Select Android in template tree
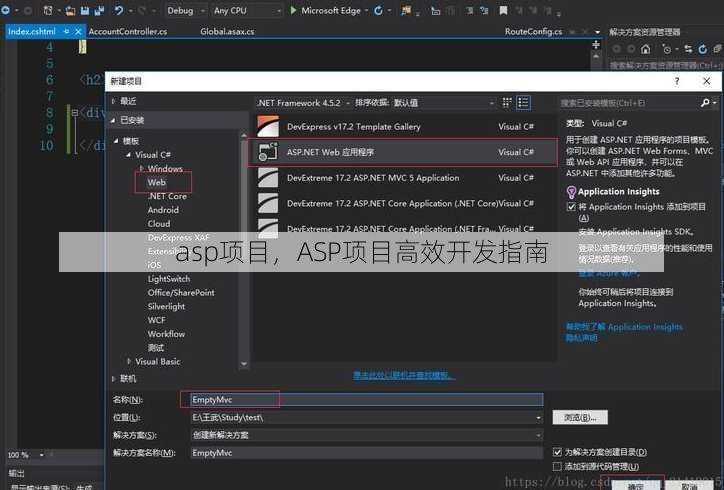The image size is (724, 490). [x=163, y=210]
